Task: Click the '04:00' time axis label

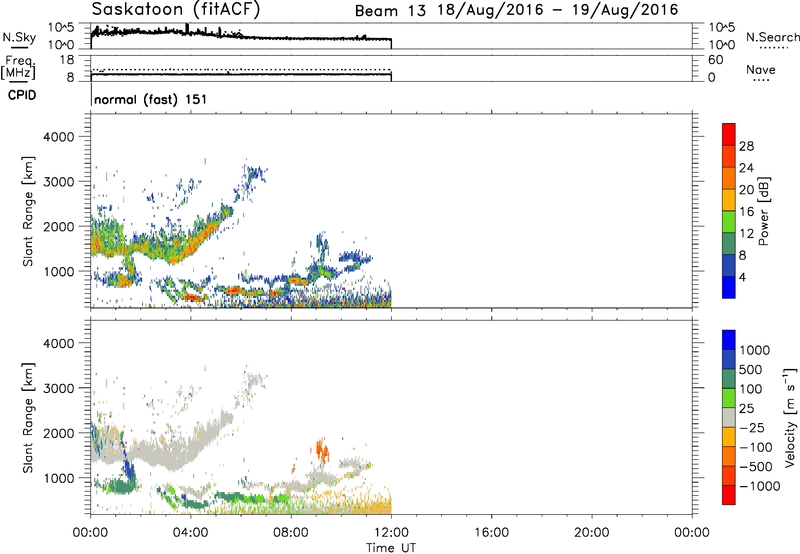Action: [x=191, y=533]
